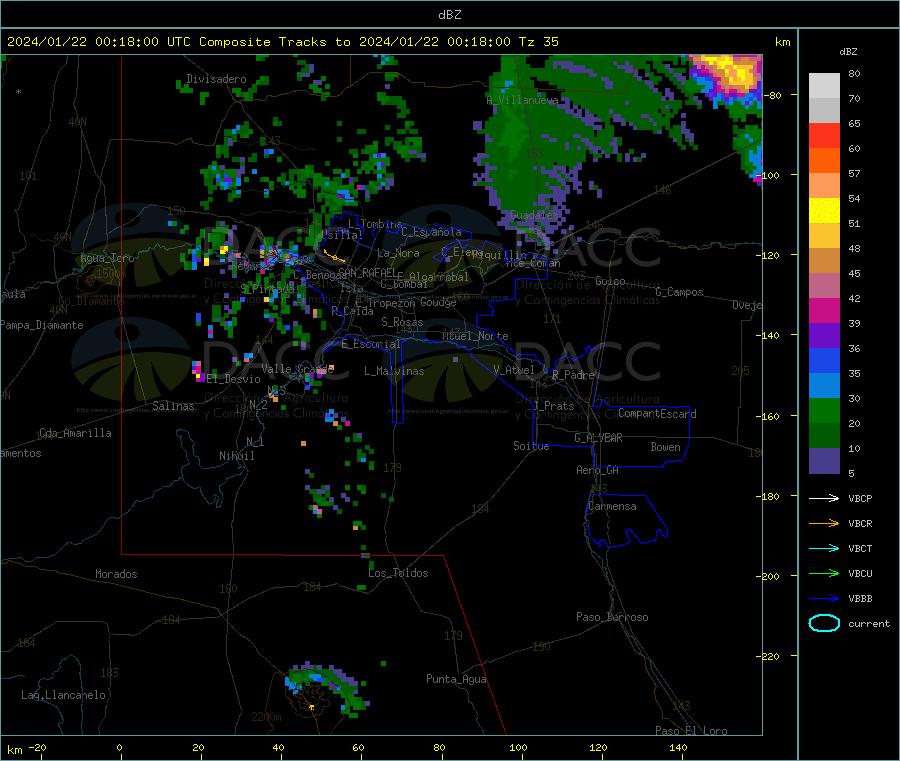Click the white VBCP arrow legend icon
This screenshot has height=761, width=900.
tap(824, 498)
